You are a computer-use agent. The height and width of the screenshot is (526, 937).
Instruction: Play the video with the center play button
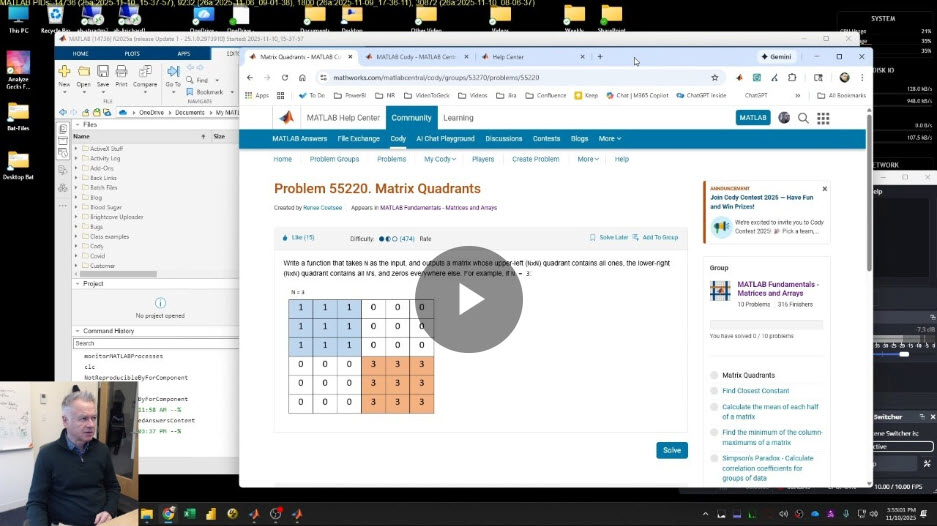468,299
